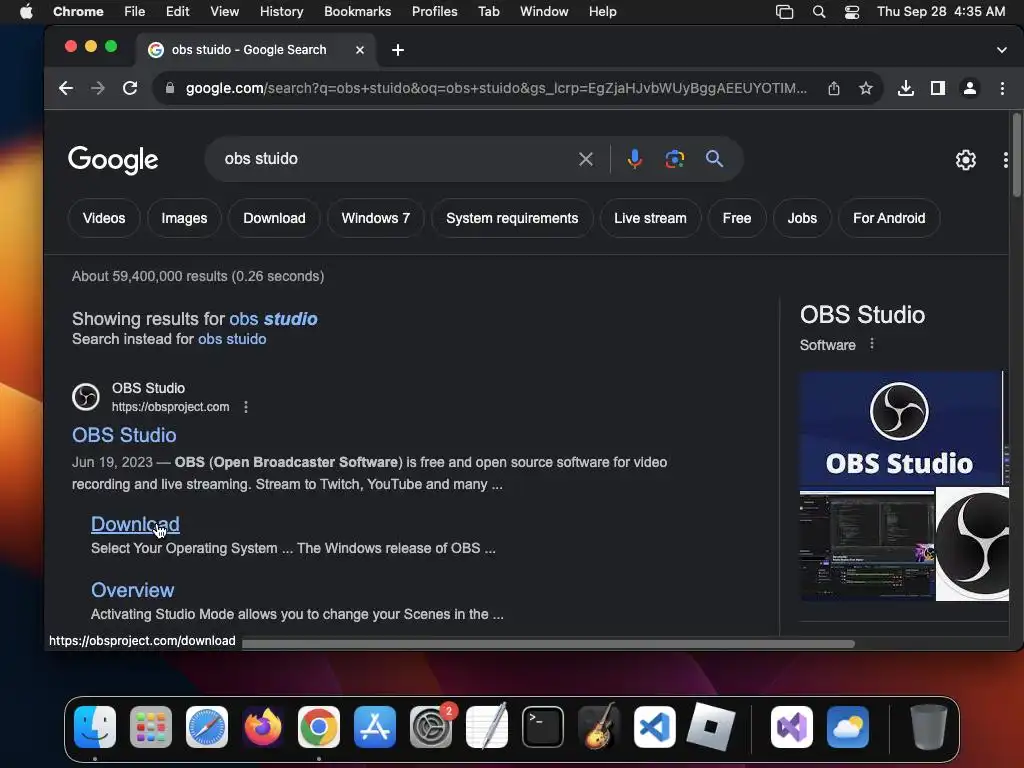Click the horizontal scrollbar at page bottom
This screenshot has width=1024, height=768.
point(548,644)
